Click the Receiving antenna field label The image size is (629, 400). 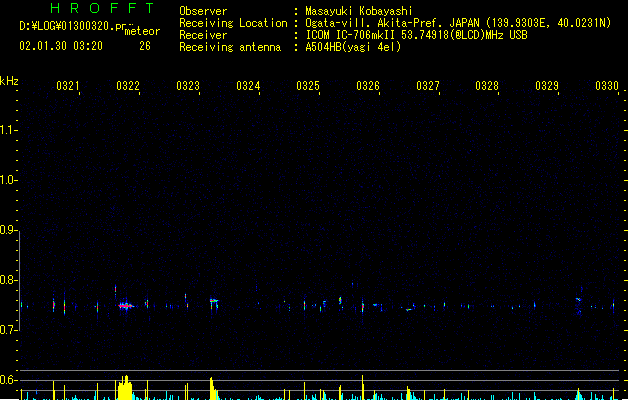pos(230,47)
